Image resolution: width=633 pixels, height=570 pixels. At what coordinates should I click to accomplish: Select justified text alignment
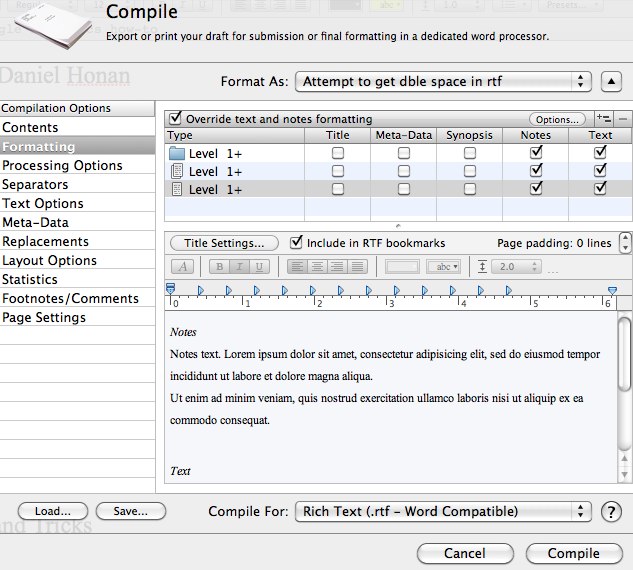pos(357,267)
